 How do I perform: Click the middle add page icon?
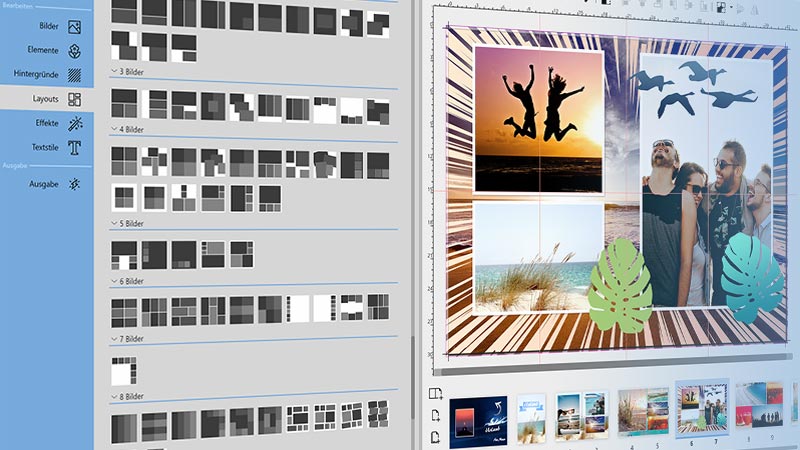click(435, 415)
